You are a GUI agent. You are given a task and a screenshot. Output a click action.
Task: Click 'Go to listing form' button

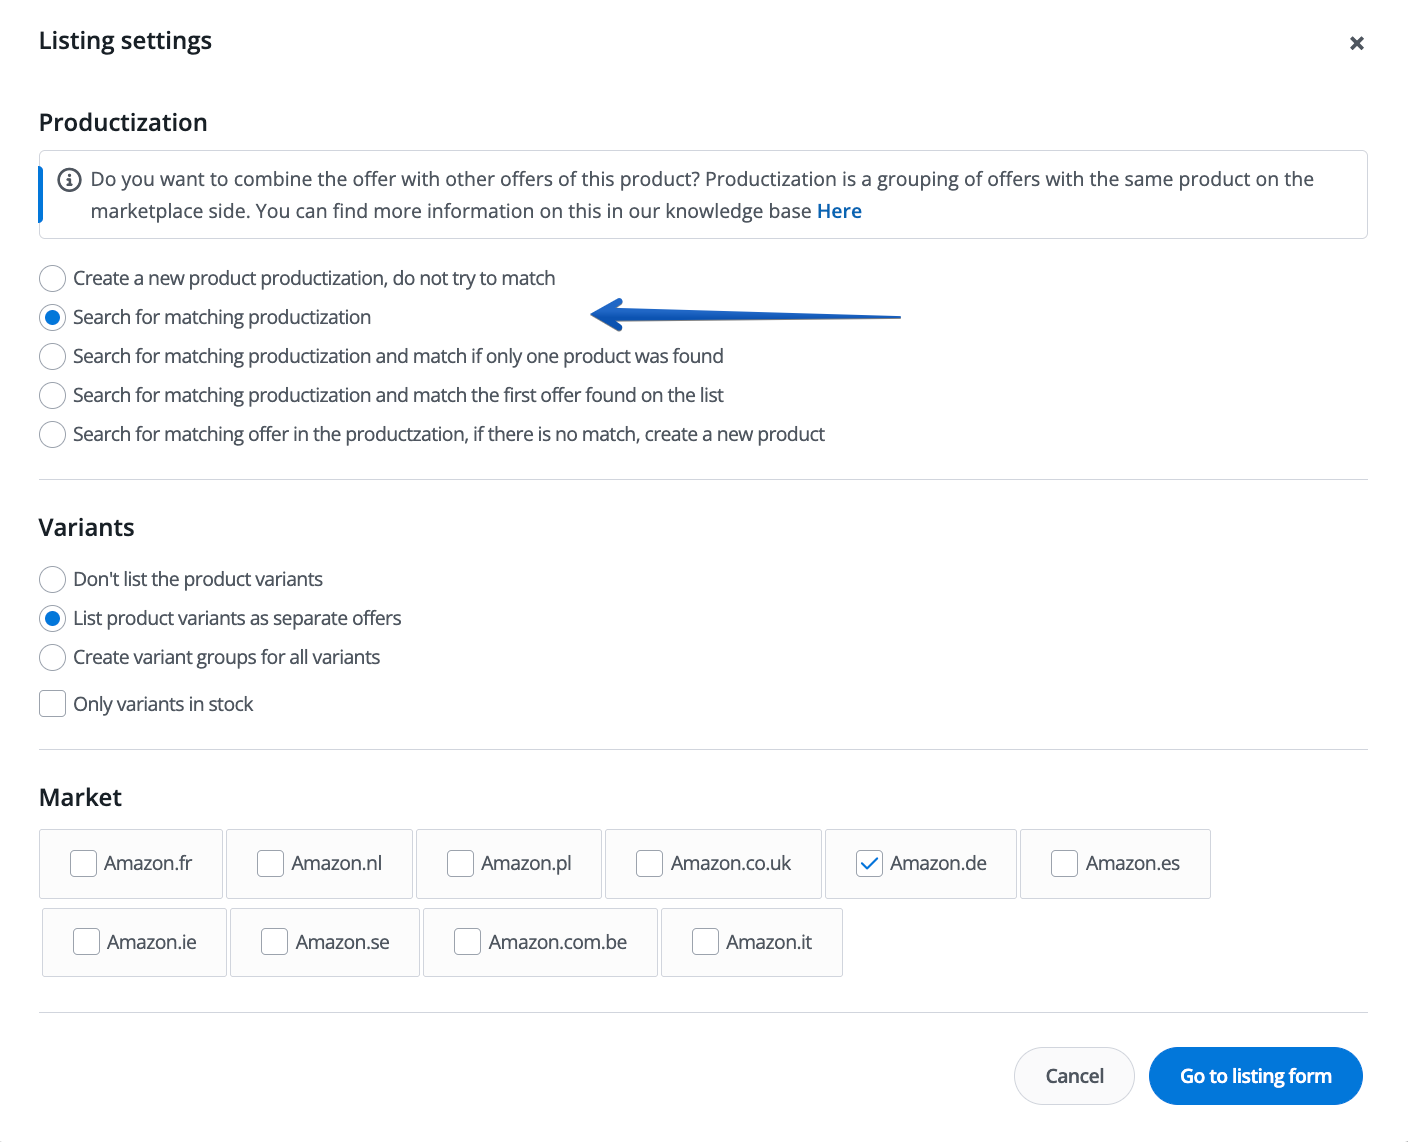(1255, 1076)
